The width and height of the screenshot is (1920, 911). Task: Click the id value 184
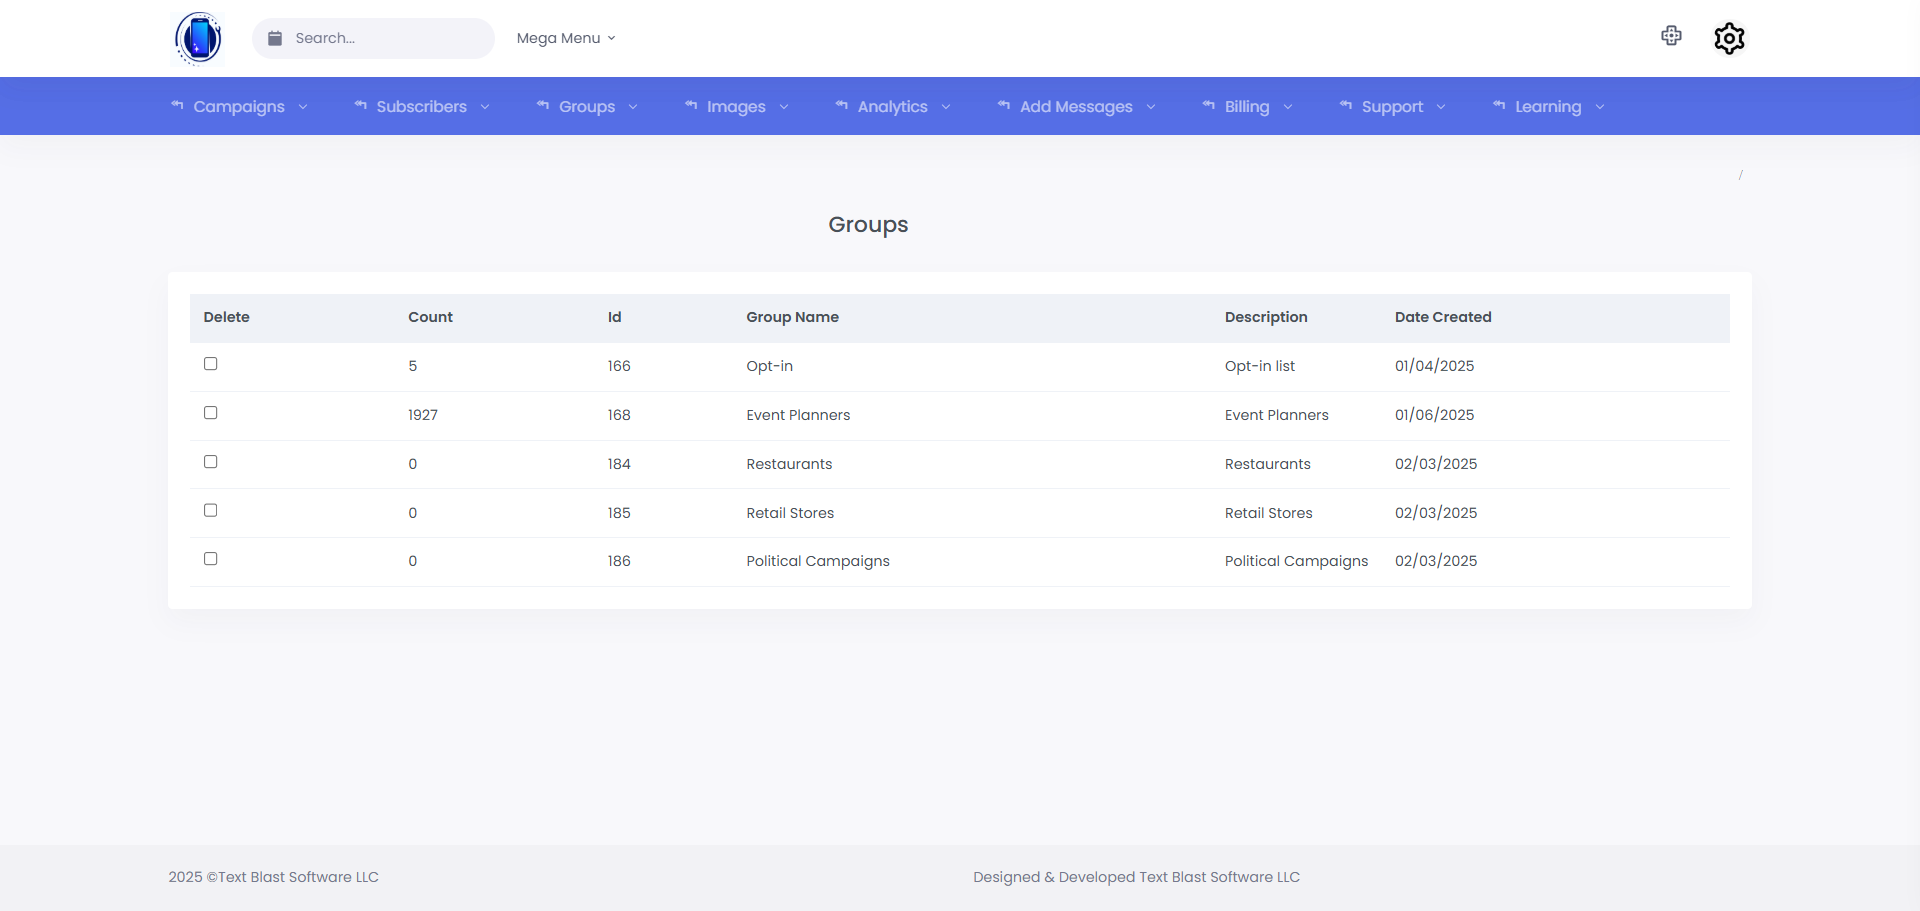coord(619,464)
